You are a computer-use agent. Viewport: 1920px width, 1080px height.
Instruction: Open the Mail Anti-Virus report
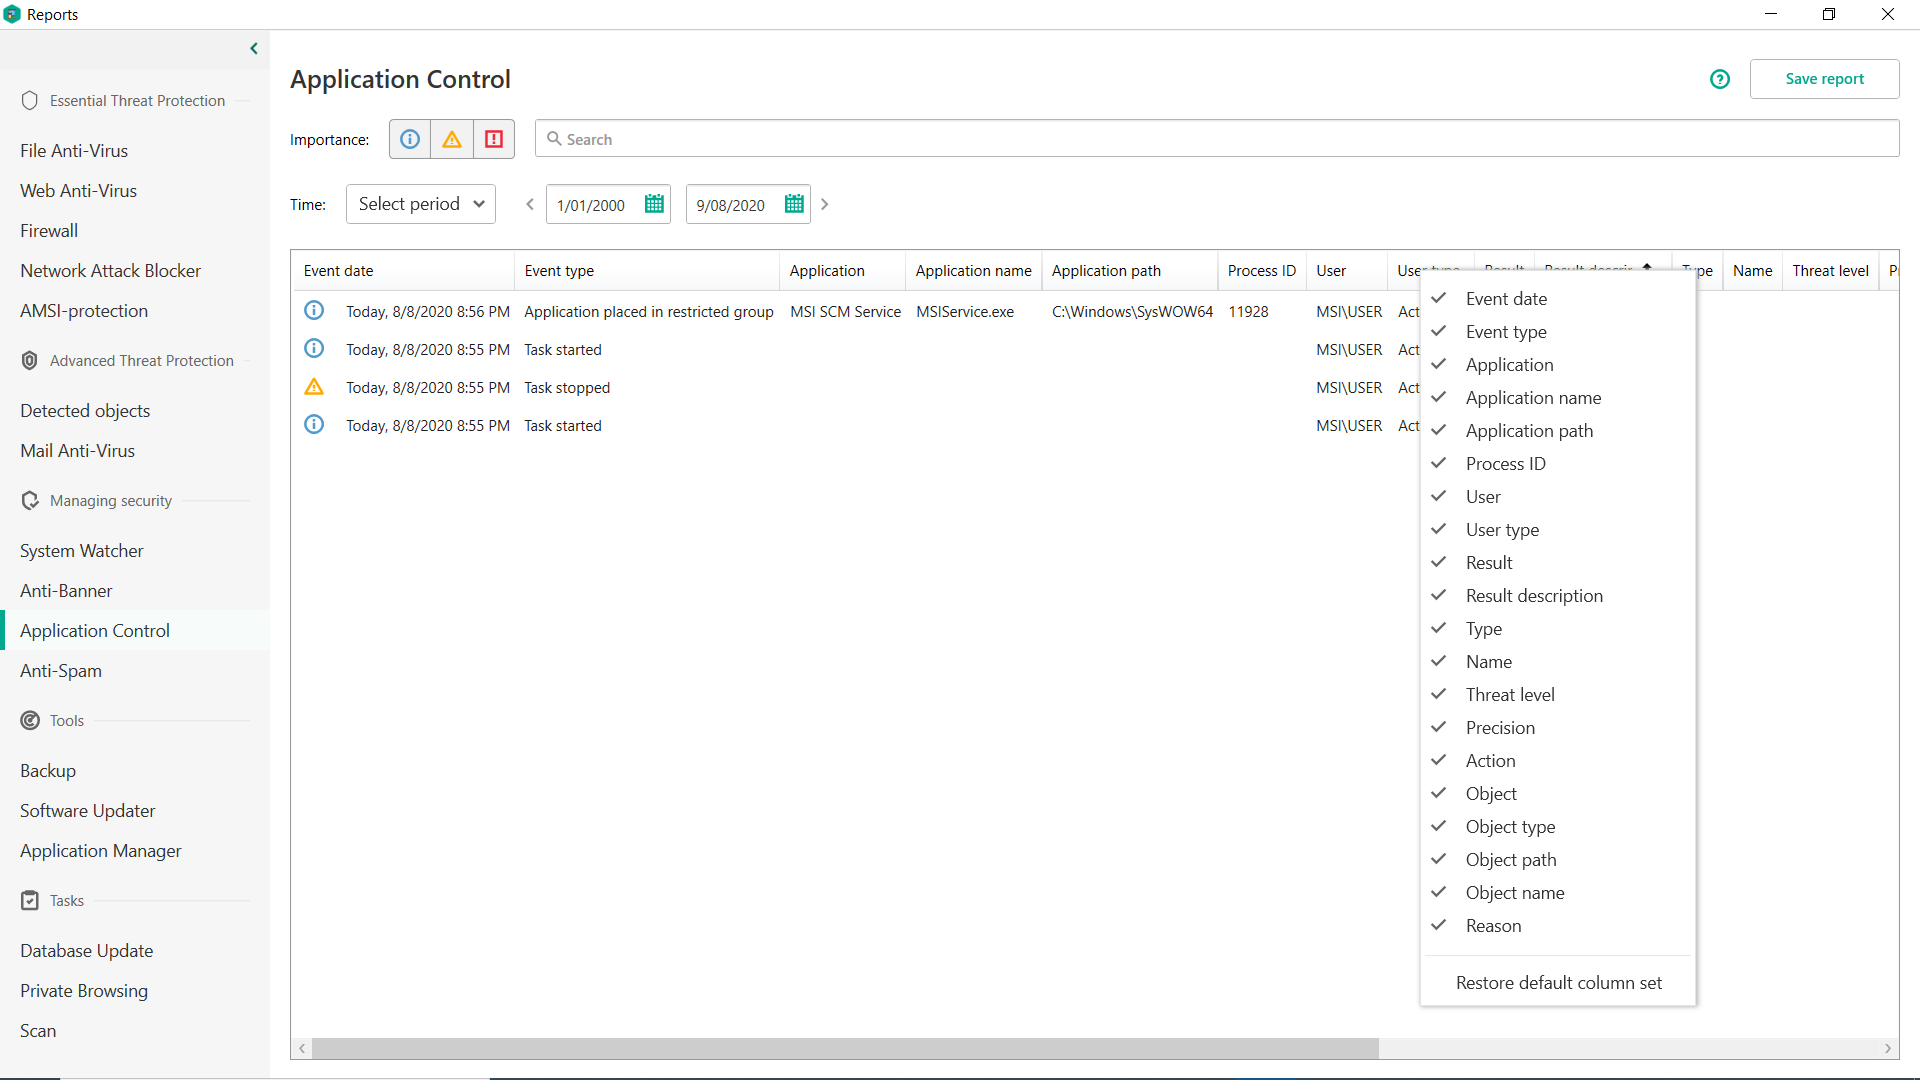coord(77,450)
